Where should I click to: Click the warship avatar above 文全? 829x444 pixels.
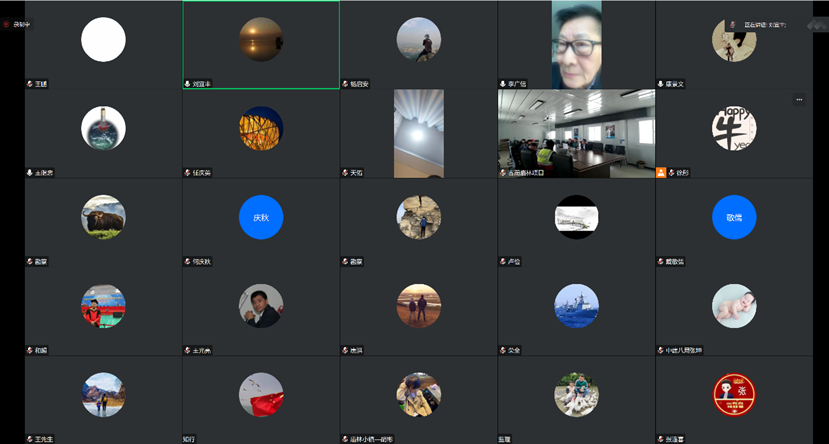click(x=577, y=306)
